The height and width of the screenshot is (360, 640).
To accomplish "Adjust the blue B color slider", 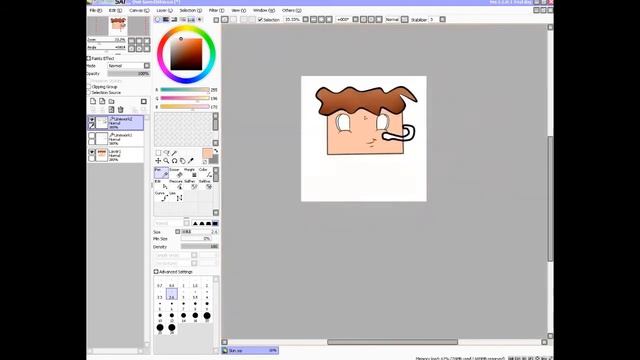I will click(x=185, y=107).
